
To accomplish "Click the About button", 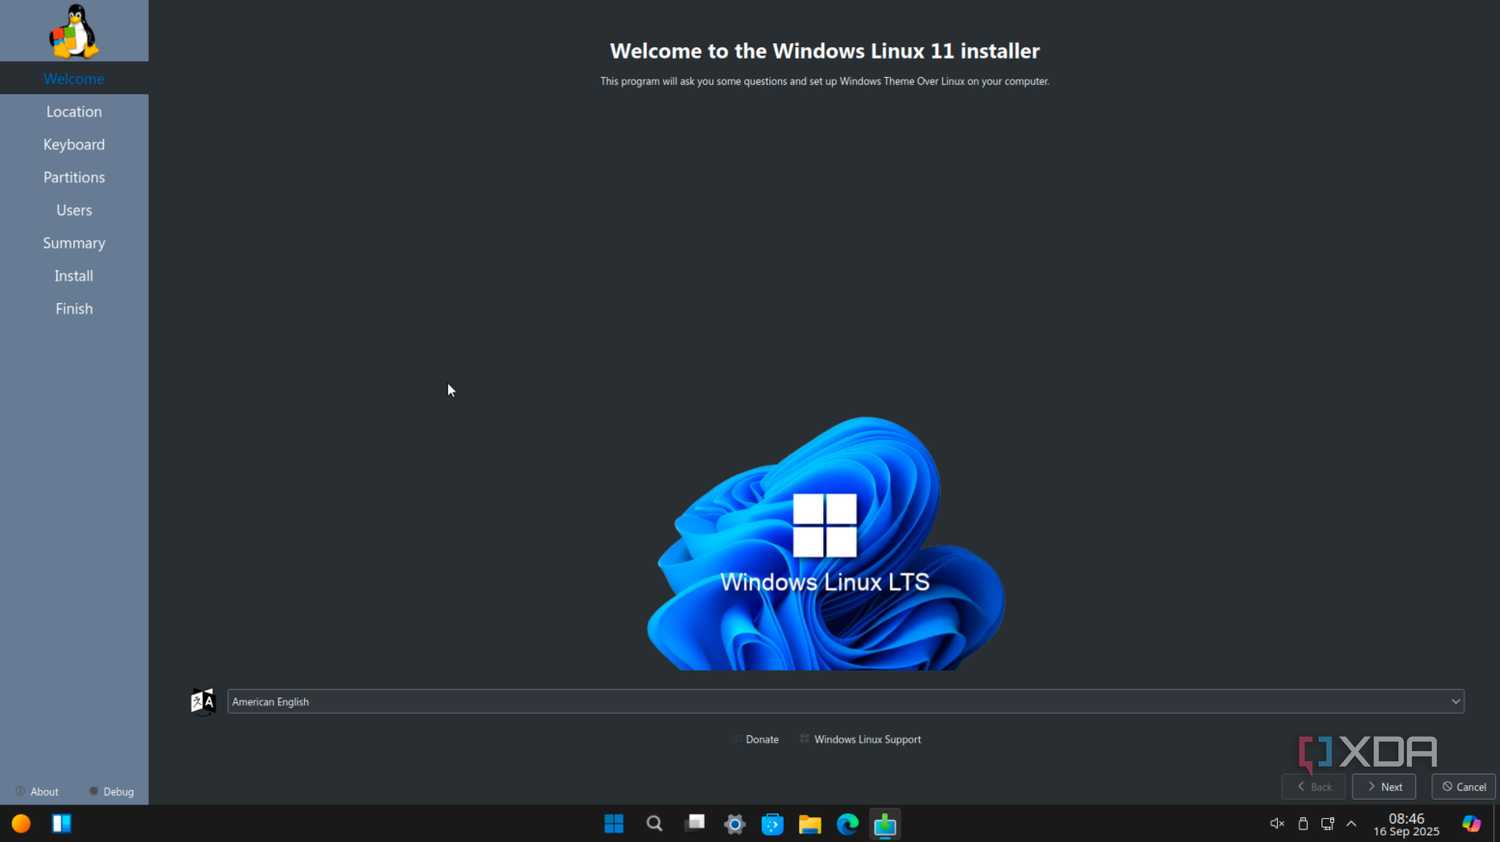I will tap(37, 791).
